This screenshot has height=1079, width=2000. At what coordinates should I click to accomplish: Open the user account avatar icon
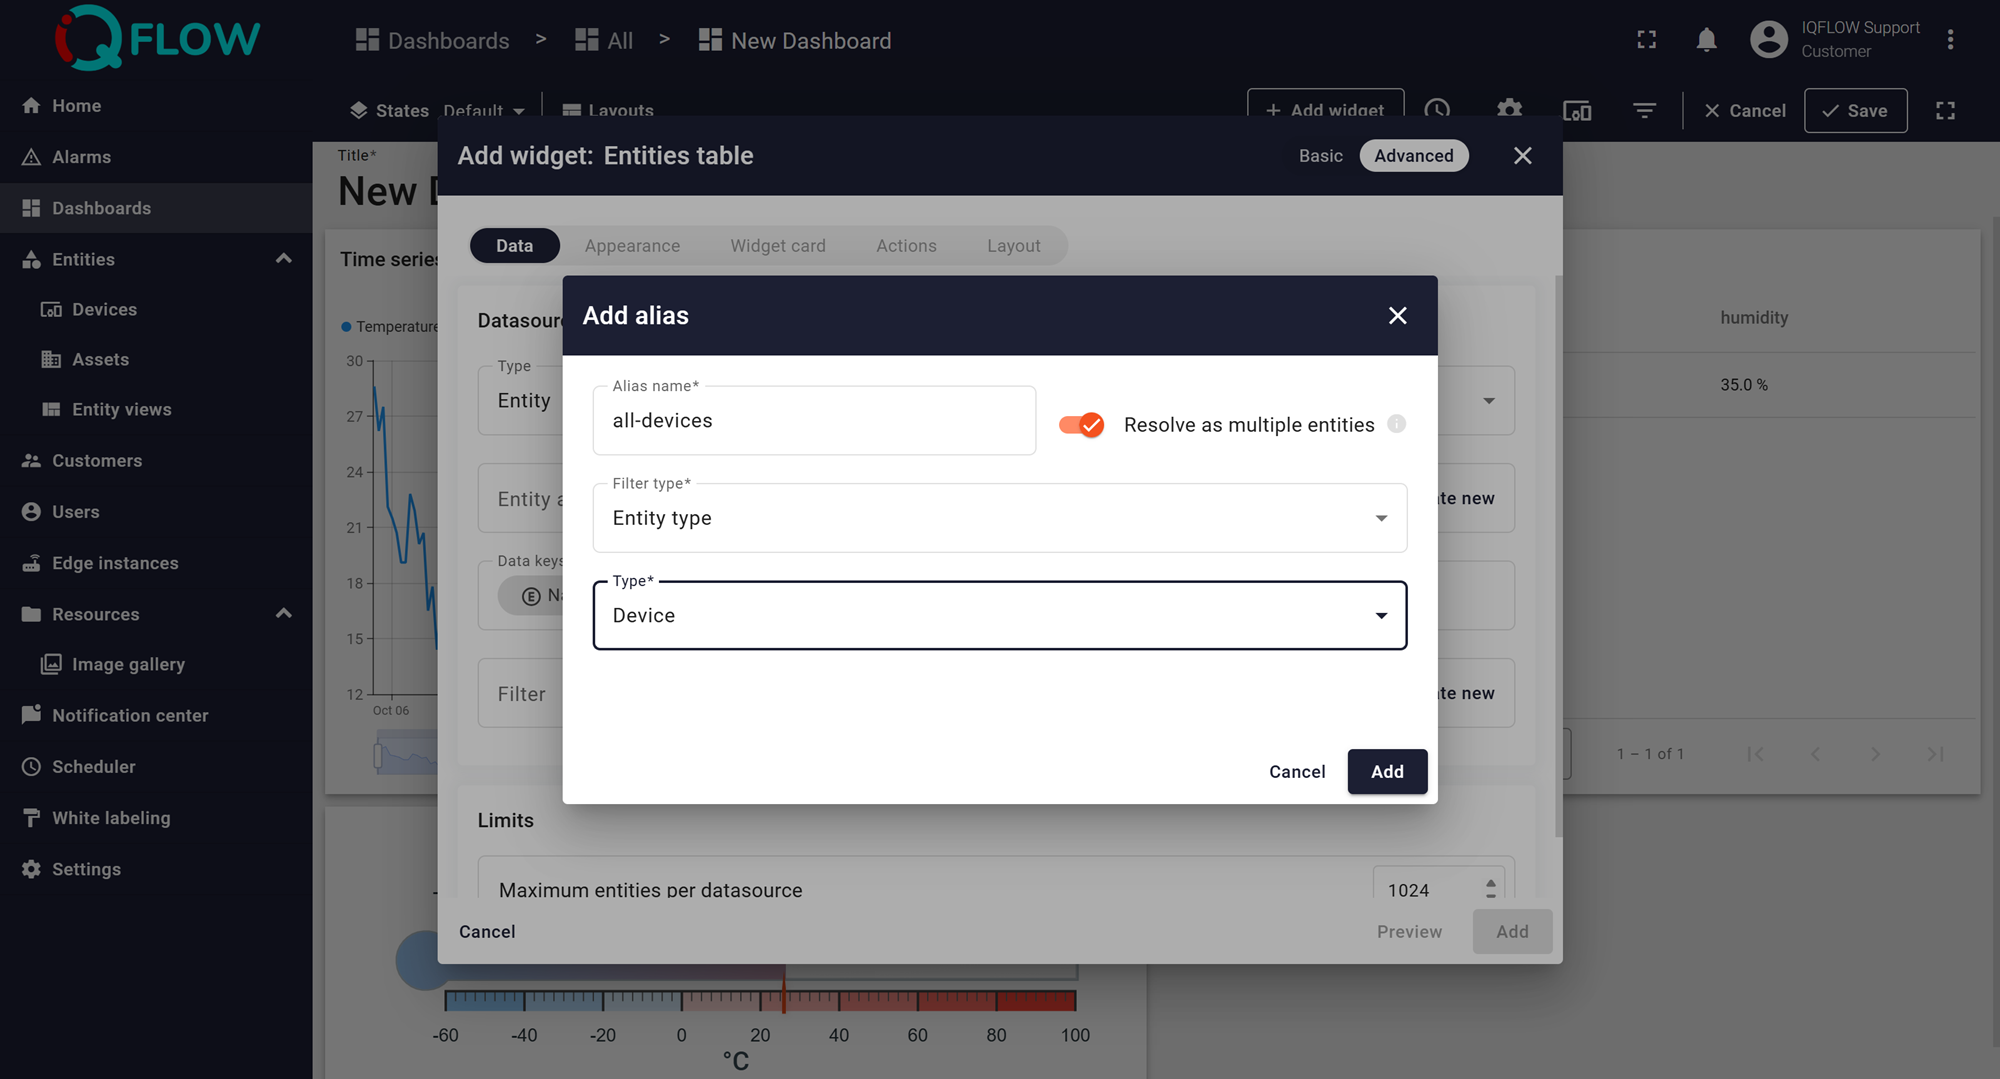1768,40
